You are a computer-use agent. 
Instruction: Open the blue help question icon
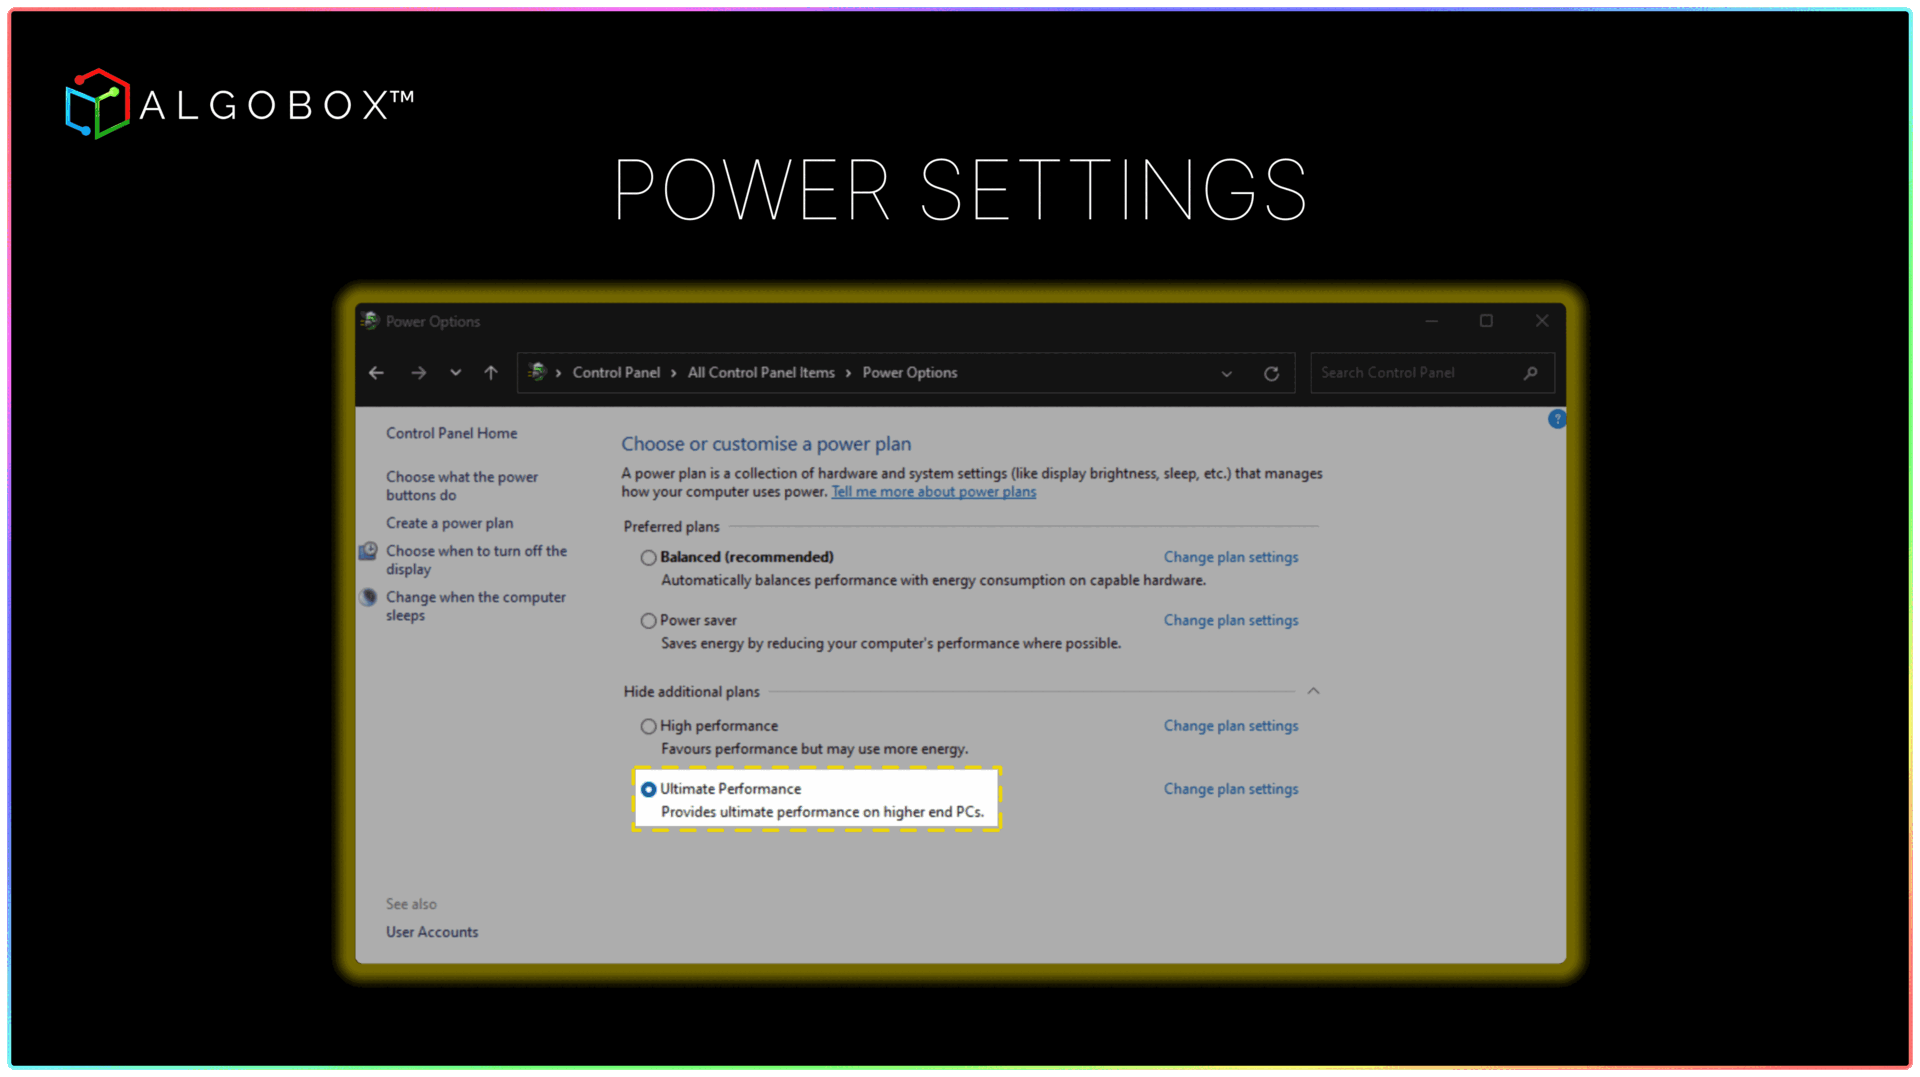1556,419
